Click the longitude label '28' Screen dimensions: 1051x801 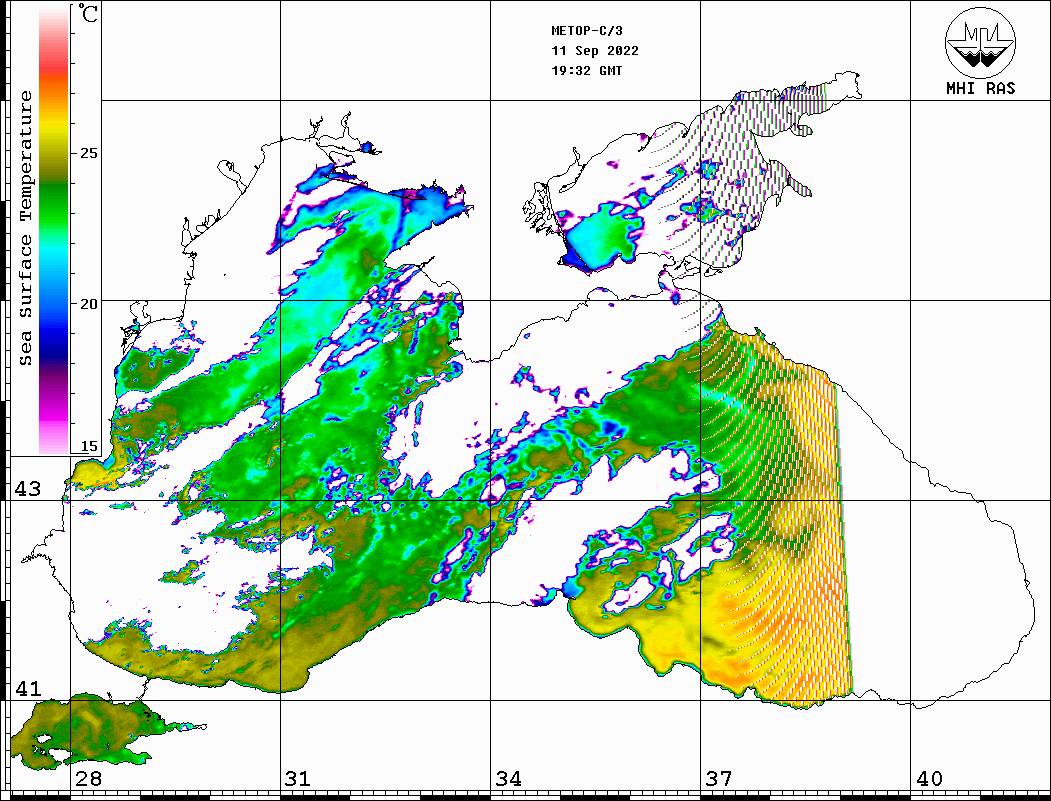click(x=88, y=778)
